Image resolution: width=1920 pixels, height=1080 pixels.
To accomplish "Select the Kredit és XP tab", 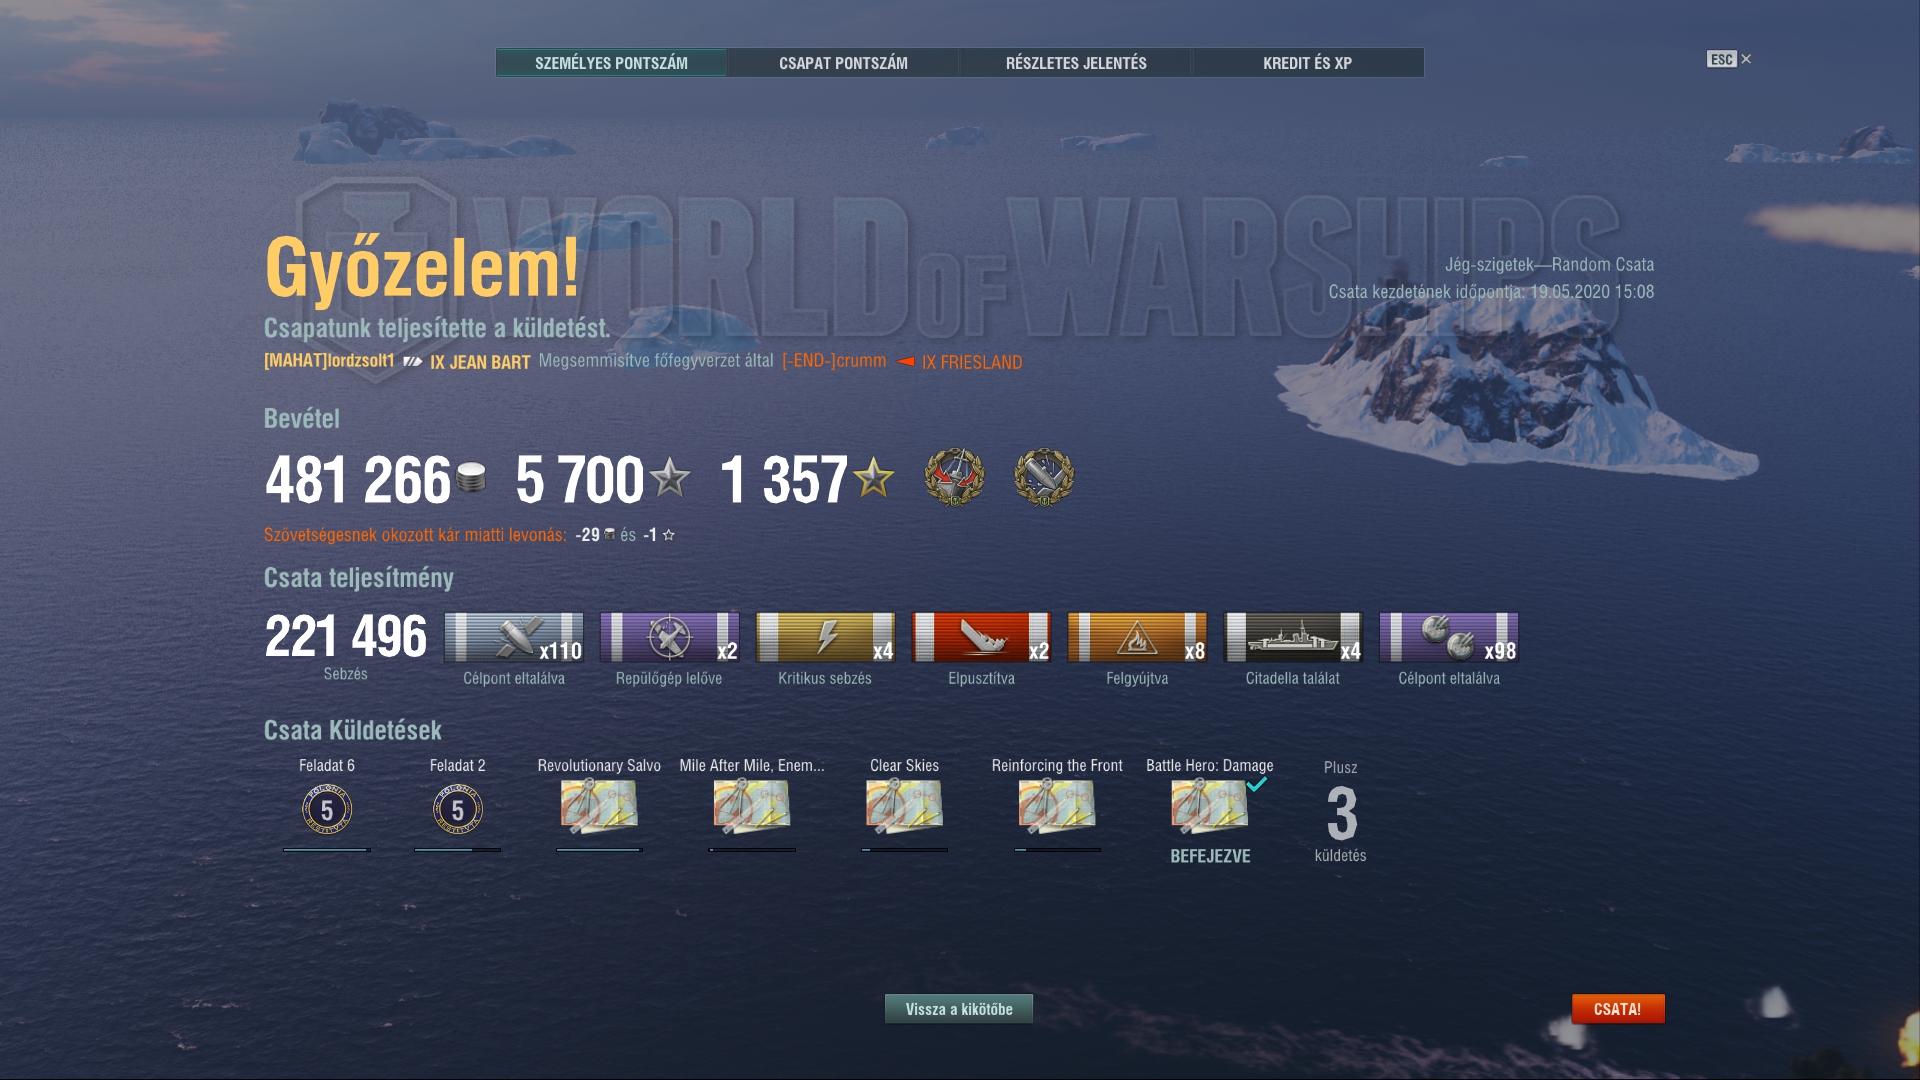I will point(1307,63).
